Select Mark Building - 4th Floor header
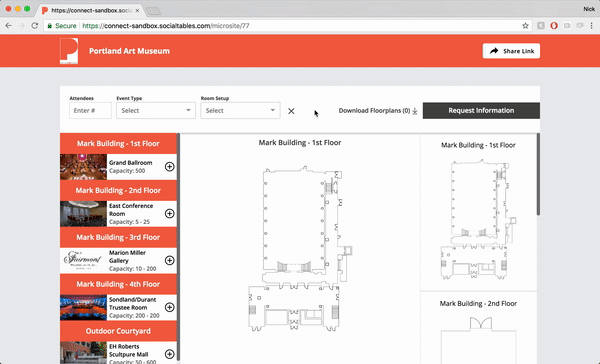Image resolution: width=600 pixels, height=364 pixels. coord(118,284)
